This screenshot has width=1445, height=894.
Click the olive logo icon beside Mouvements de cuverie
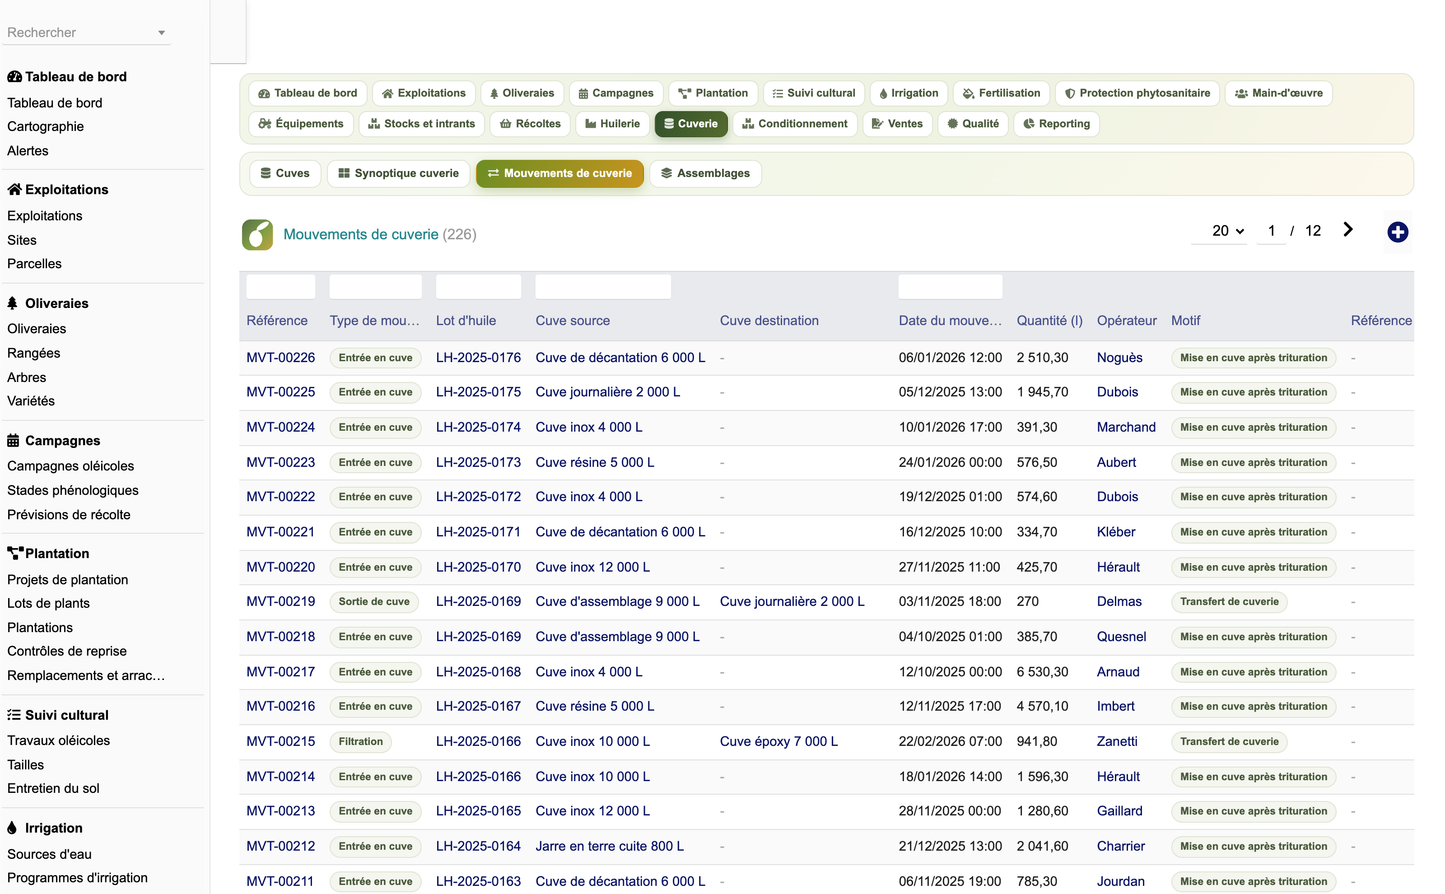click(x=257, y=234)
